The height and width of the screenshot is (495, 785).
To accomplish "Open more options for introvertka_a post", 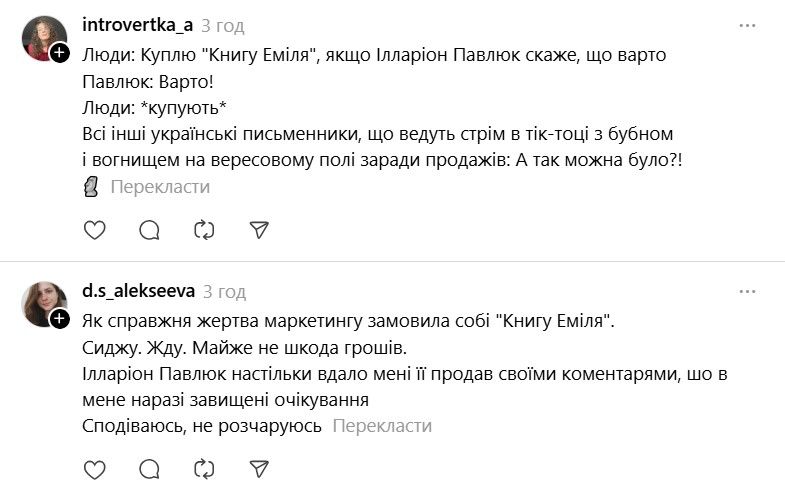I will coord(747,25).
